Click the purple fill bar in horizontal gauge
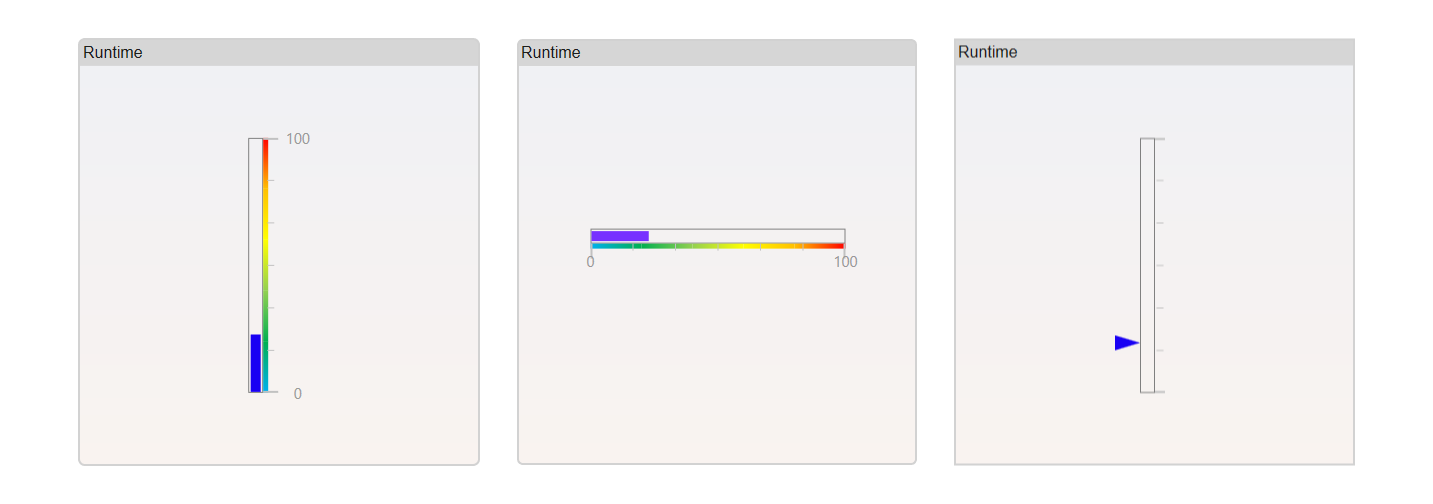1433x504 pixels. tap(620, 236)
